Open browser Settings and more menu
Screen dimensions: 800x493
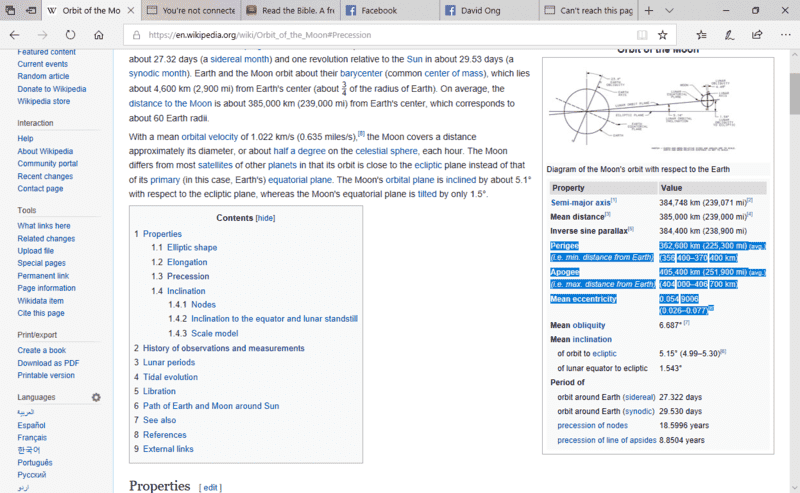(x=785, y=35)
